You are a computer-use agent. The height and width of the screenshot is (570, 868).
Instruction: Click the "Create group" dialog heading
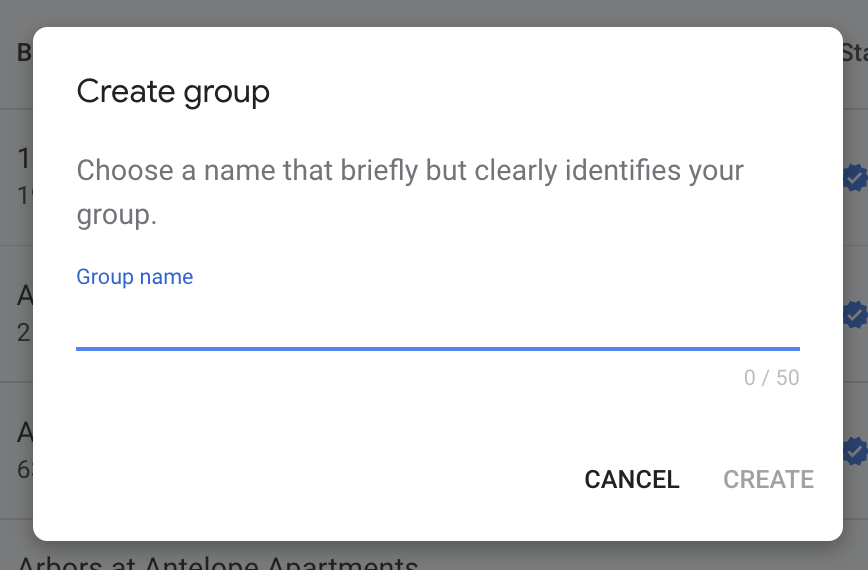click(x=173, y=92)
